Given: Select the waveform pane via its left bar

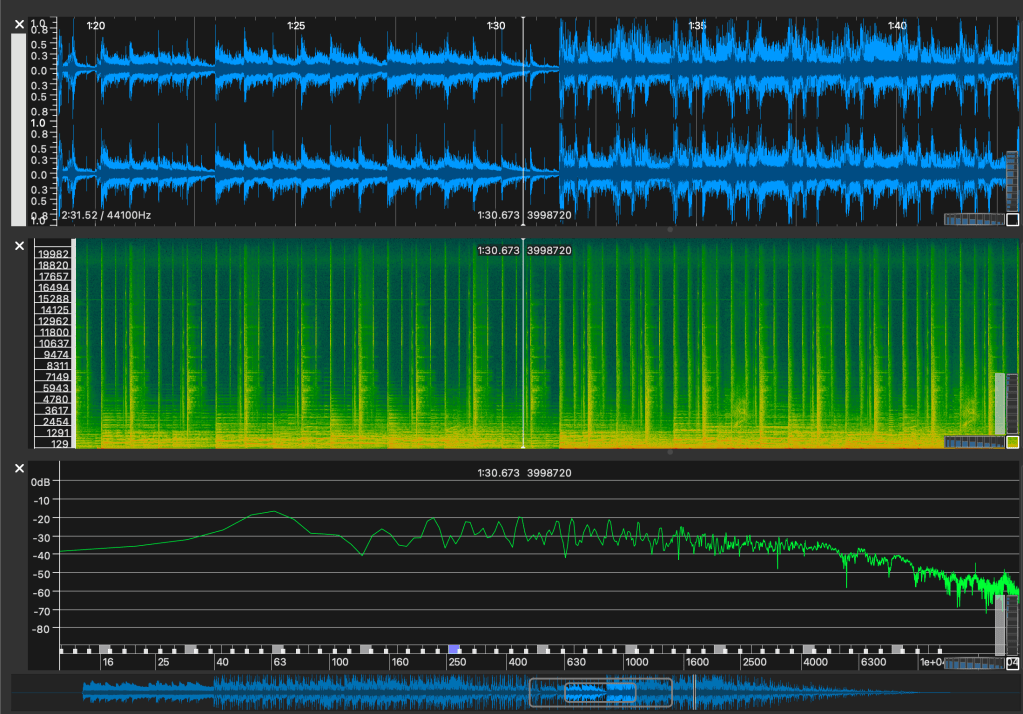Looking at the screenshot, I should [x=18, y=130].
